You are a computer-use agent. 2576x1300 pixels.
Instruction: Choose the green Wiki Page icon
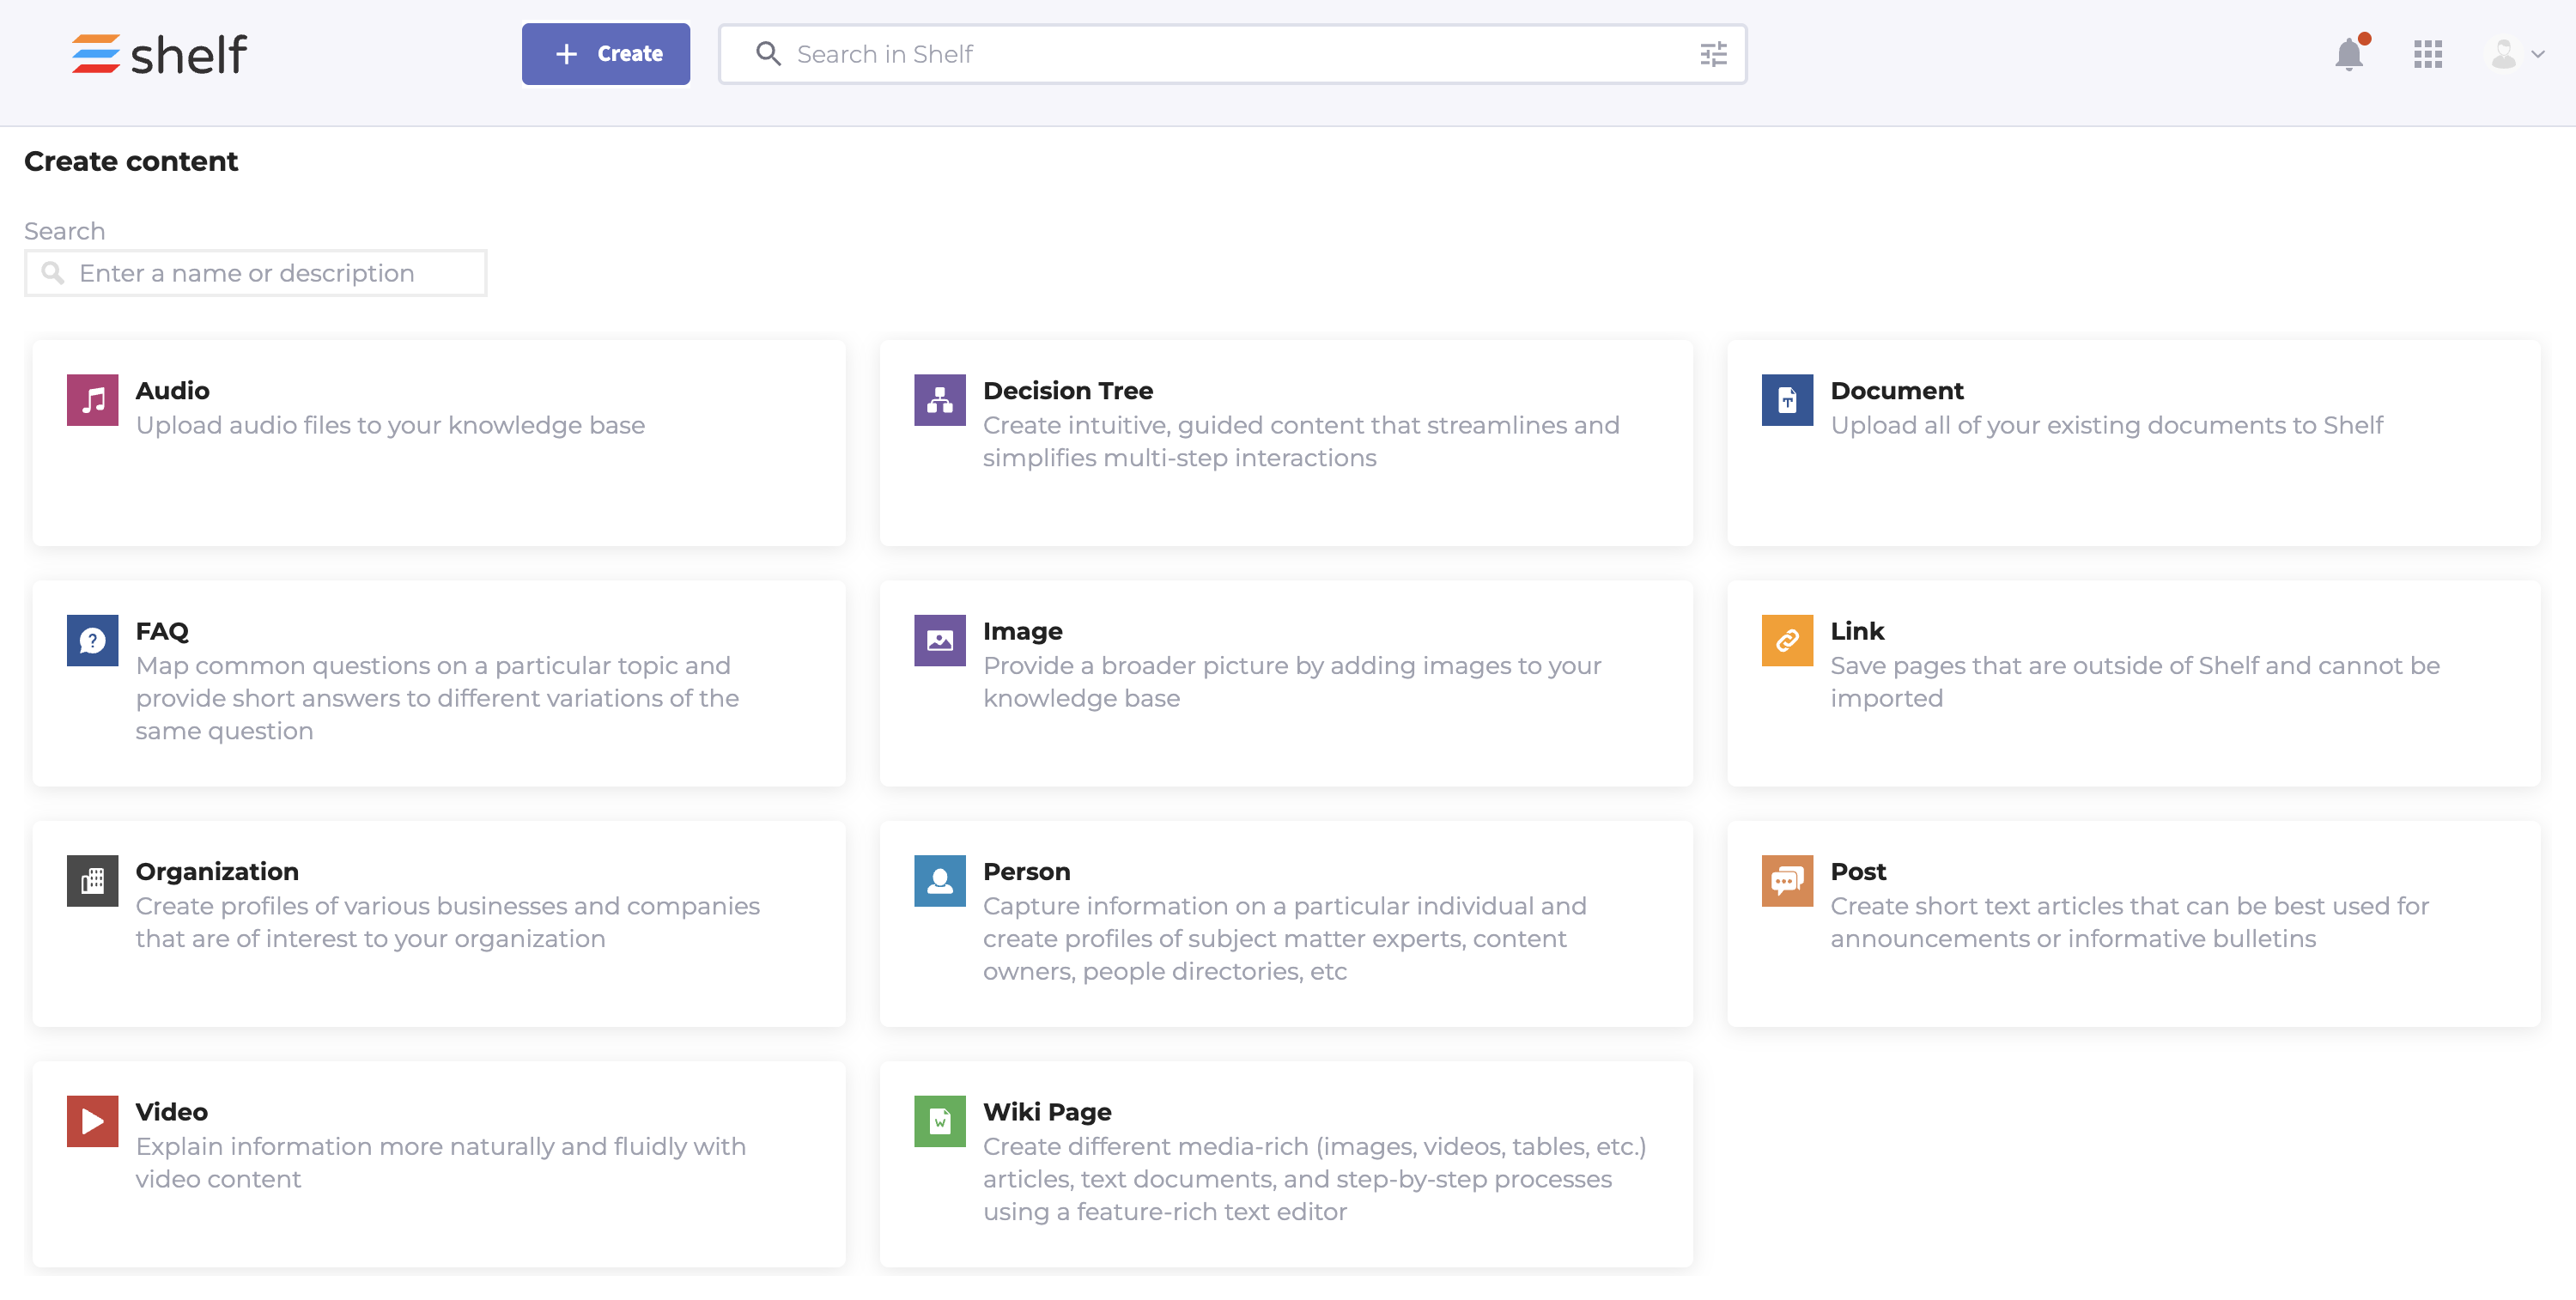[x=939, y=1120]
